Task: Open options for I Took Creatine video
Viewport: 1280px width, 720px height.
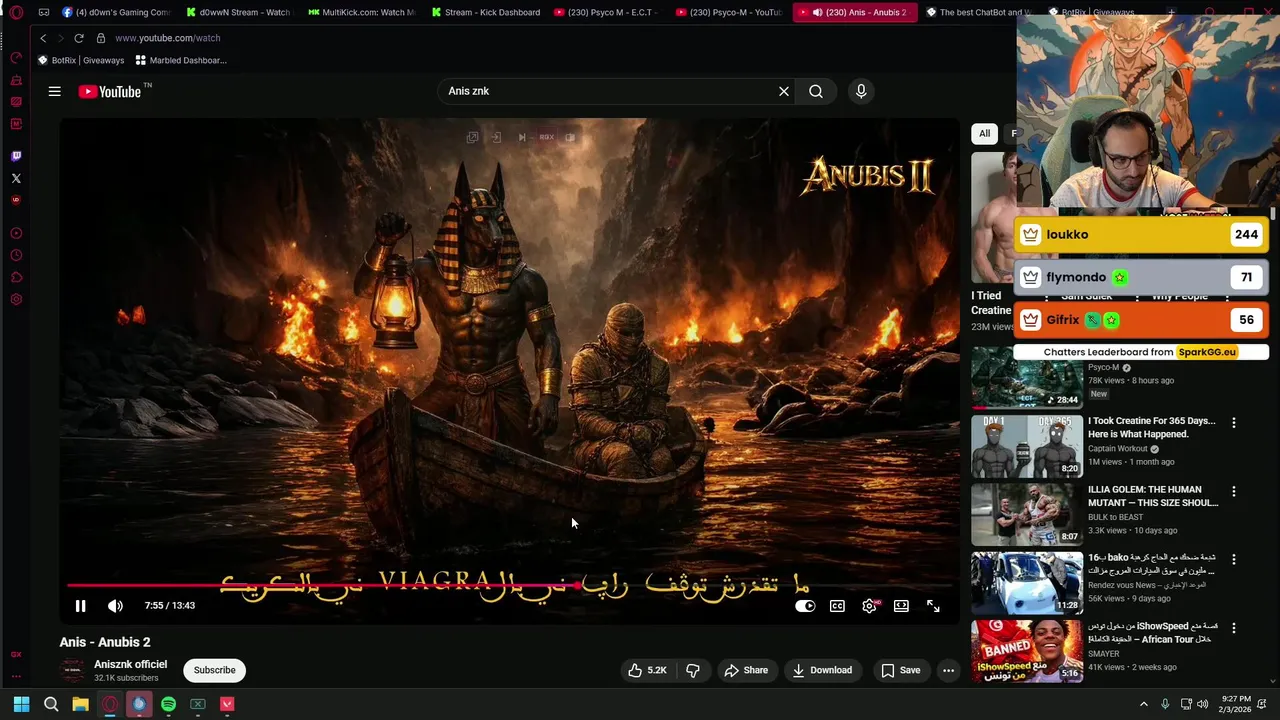Action: 1233,423
